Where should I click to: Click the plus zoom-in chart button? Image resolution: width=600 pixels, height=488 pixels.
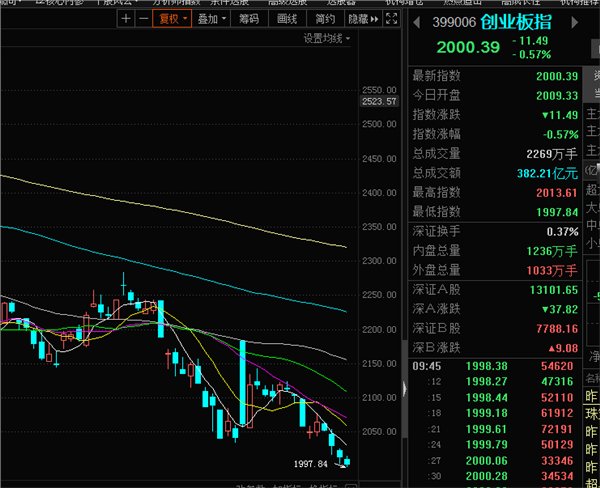[125, 18]
